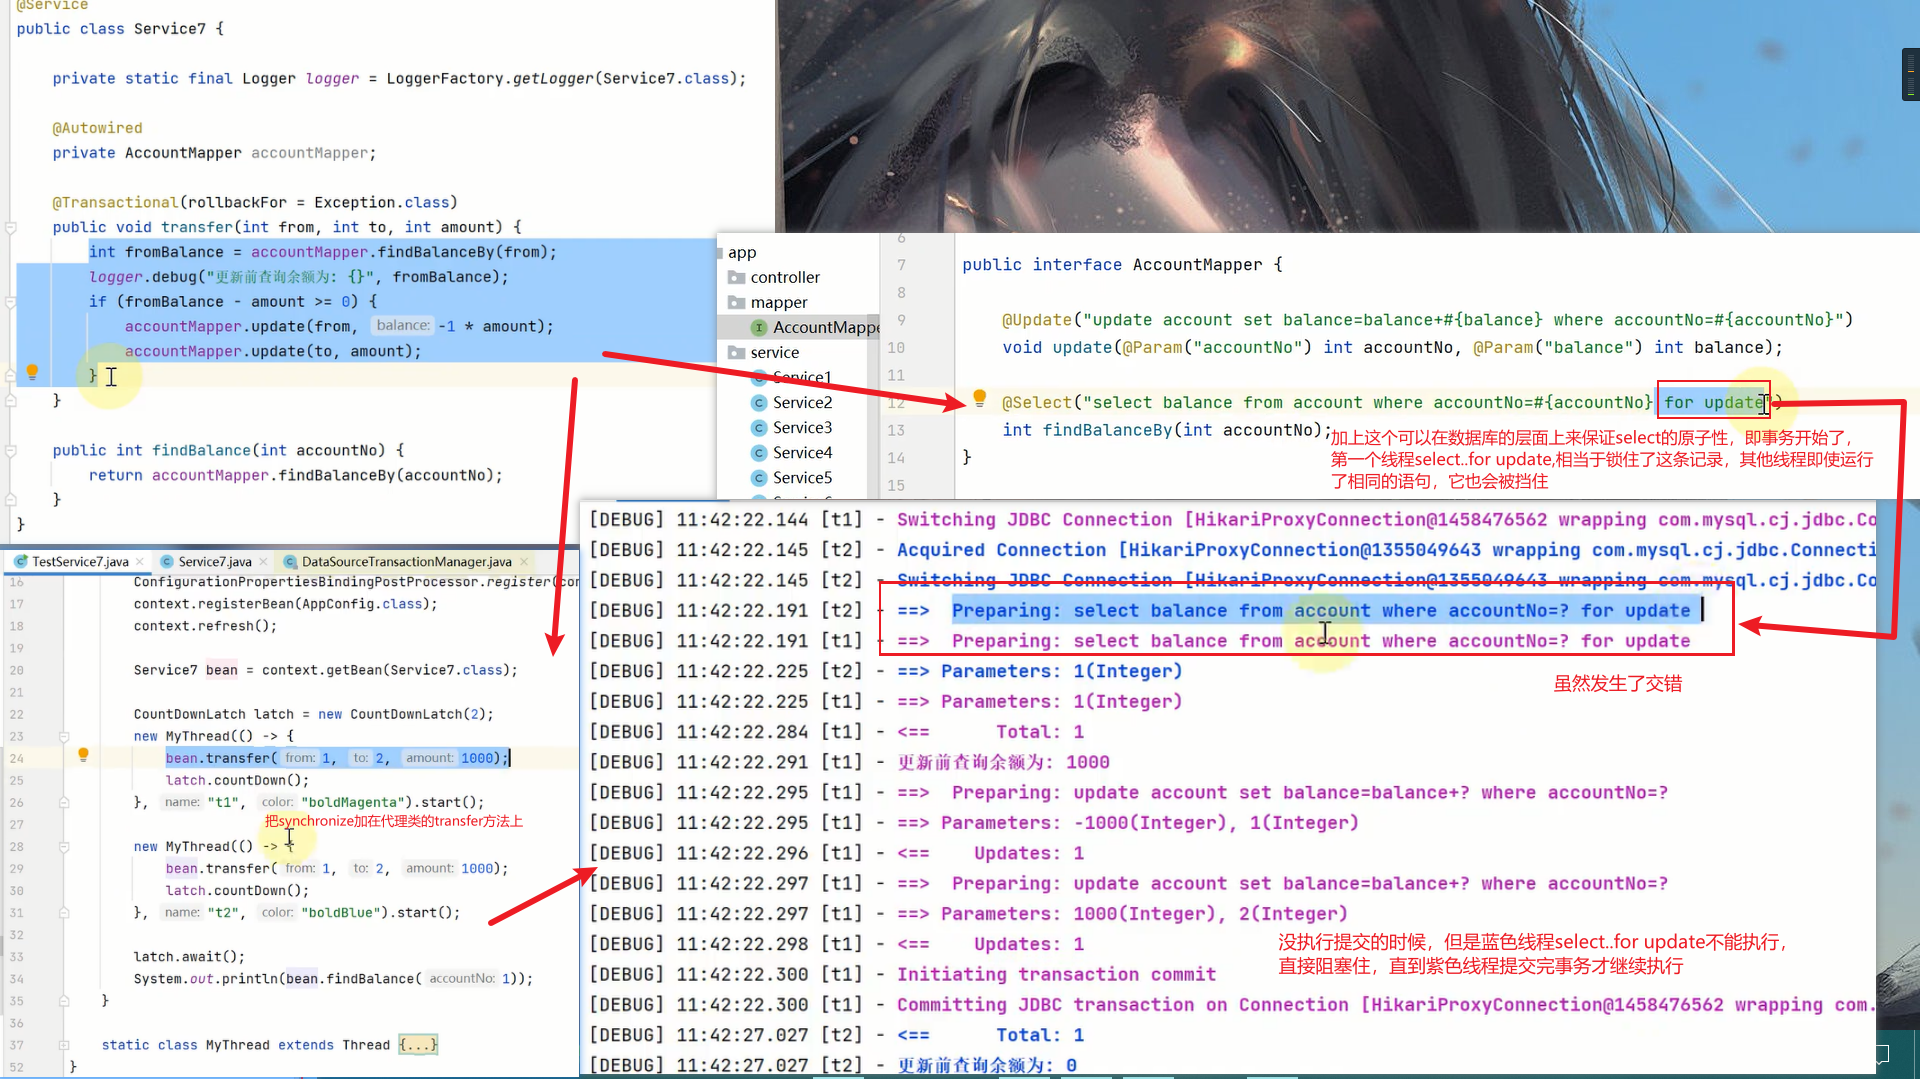Click the controller folder icon
The width and height of the screenshot is (1920, 1079).
pyautogui.click(x=737, y=277)
